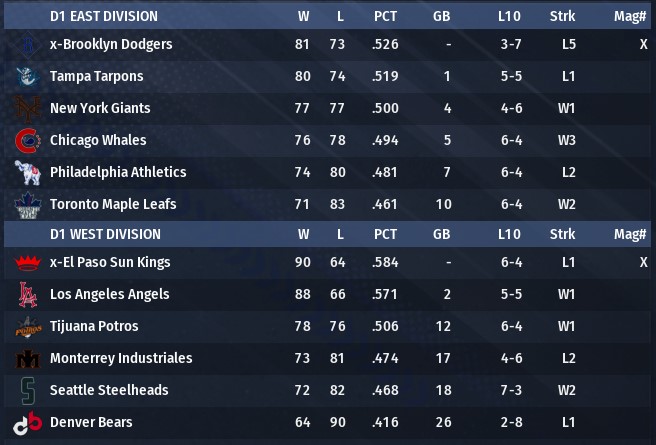
Task: Click the New York Giants logo
Action: (x=25, y=109)
